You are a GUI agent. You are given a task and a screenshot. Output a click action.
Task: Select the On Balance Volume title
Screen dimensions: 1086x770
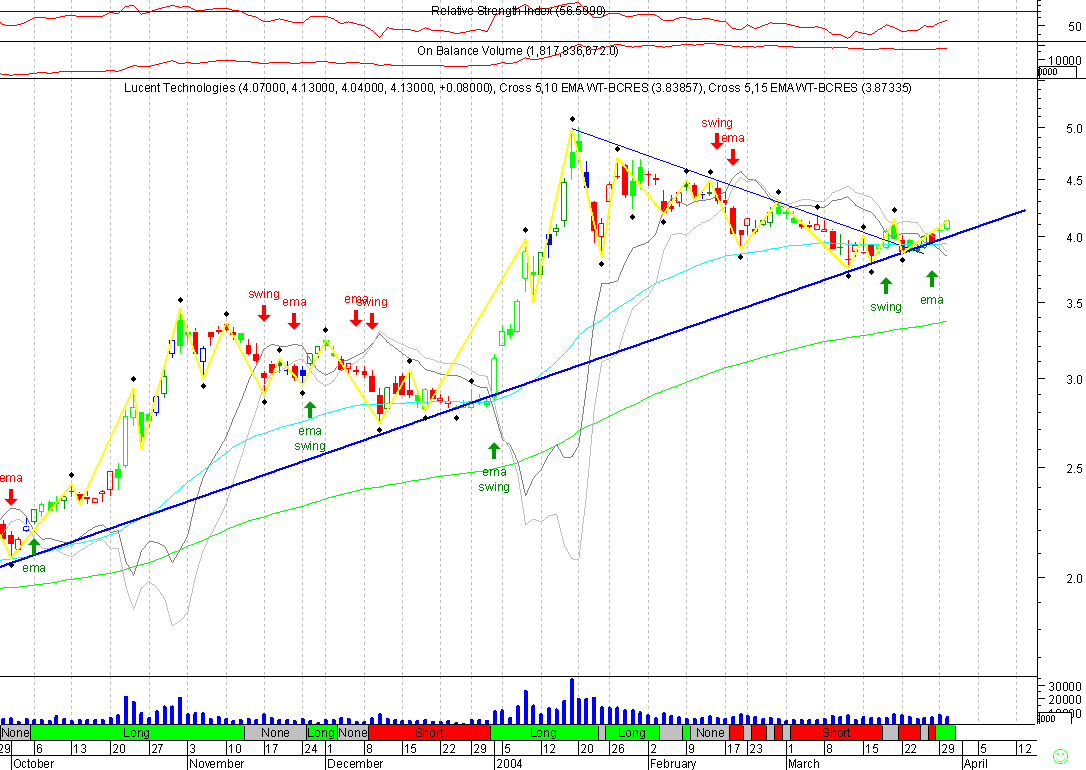pyautogui.click(x=517, y=51)
